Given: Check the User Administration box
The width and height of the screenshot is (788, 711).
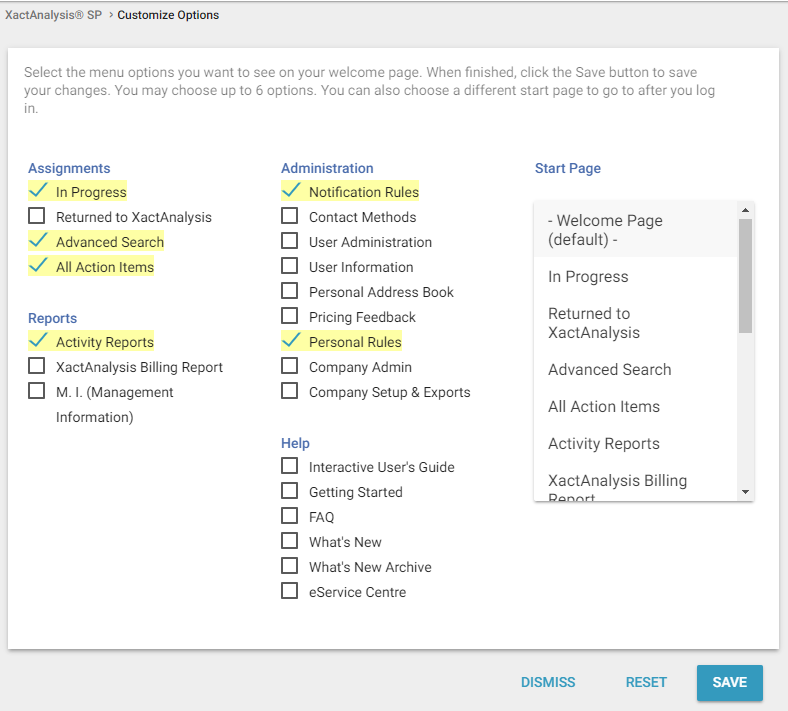Looking at the screenshot, I should coord(290,241).
